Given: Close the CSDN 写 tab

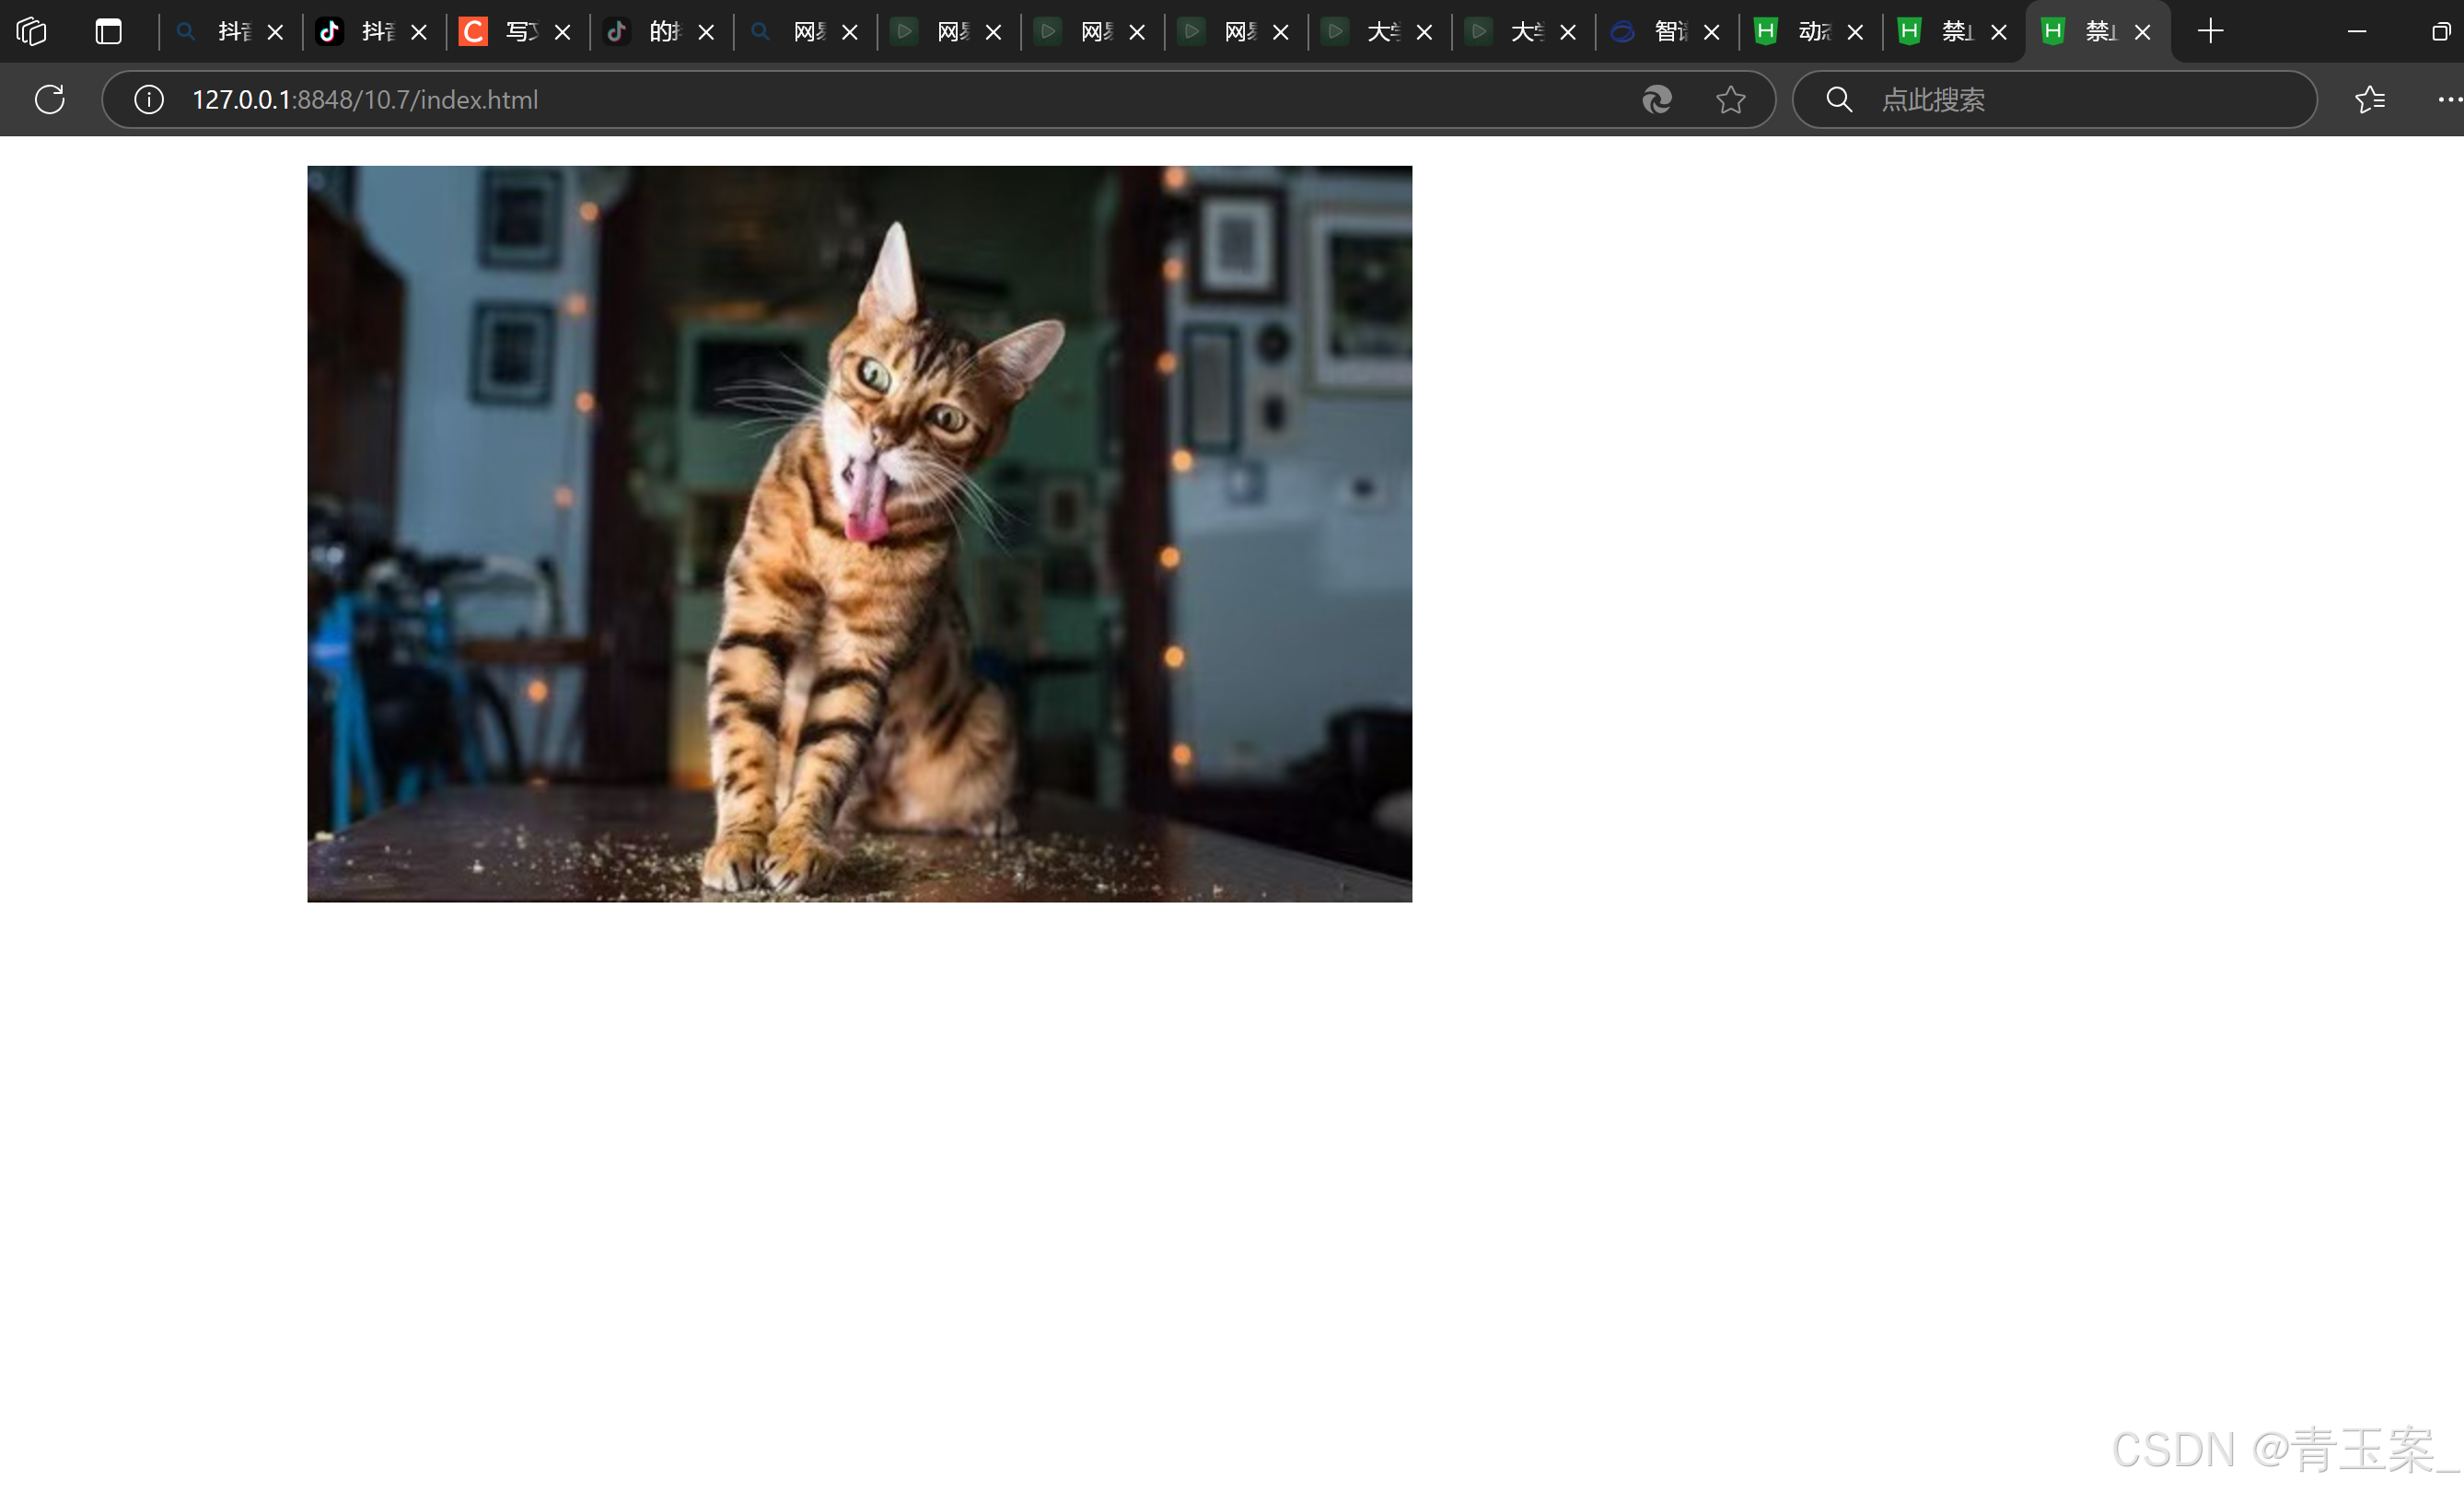Looking at the screenshot, I should pyautogui.click(x=562, y=32).
